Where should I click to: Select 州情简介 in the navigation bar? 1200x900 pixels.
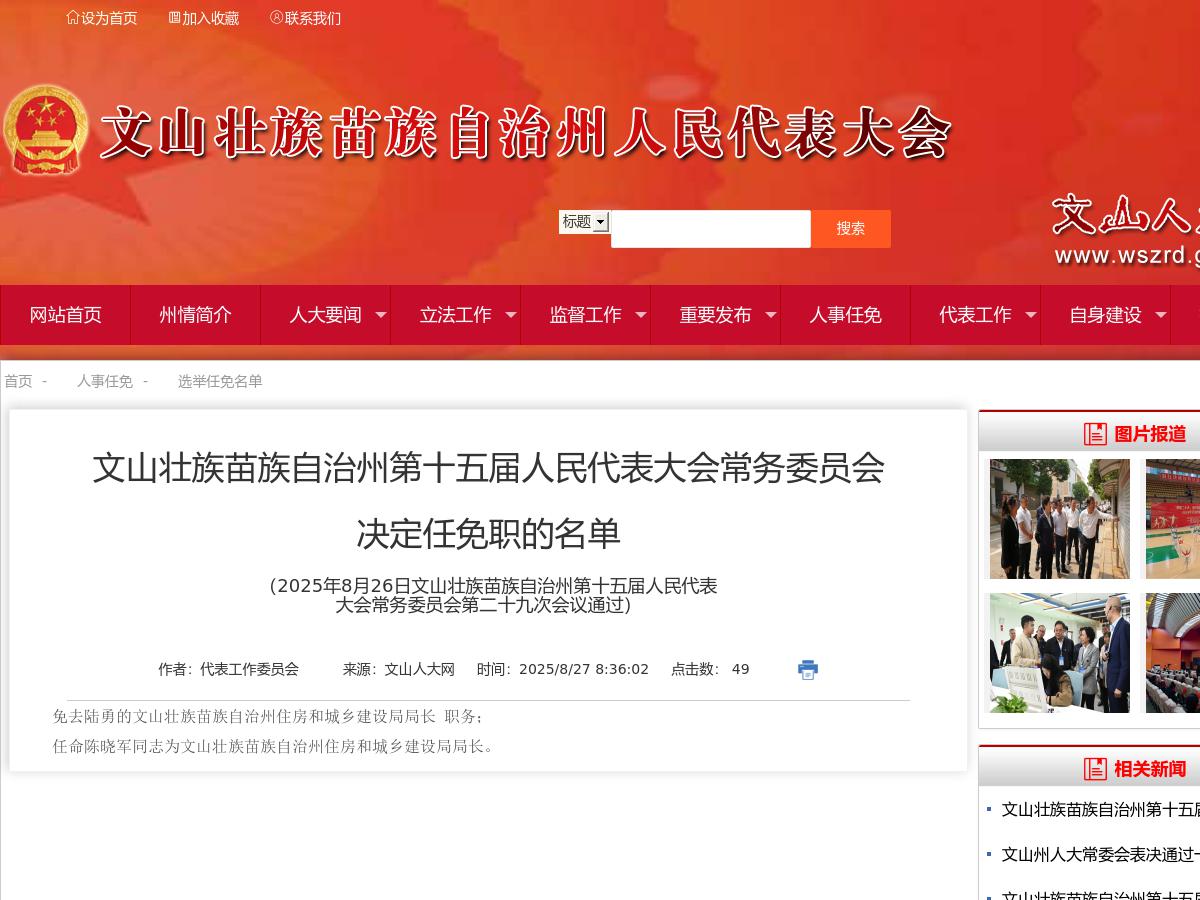pos(196,315)
